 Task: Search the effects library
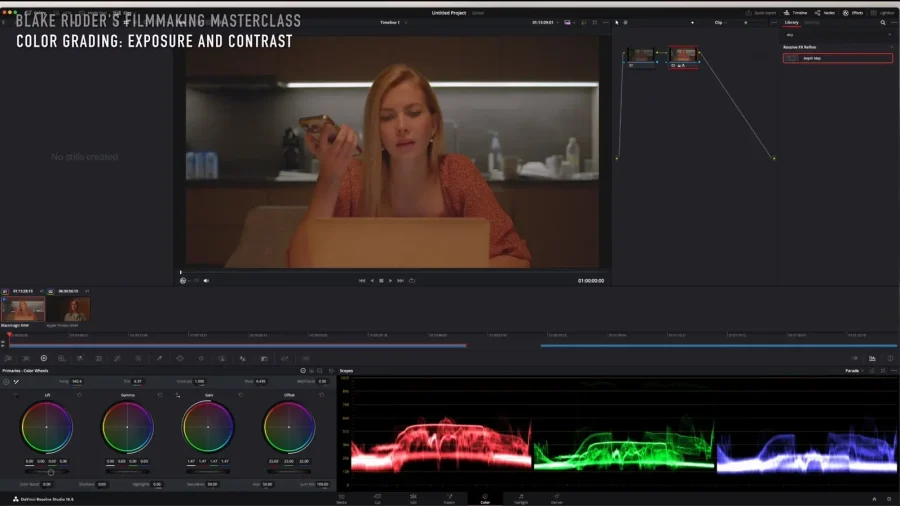[x=883, y=22]
